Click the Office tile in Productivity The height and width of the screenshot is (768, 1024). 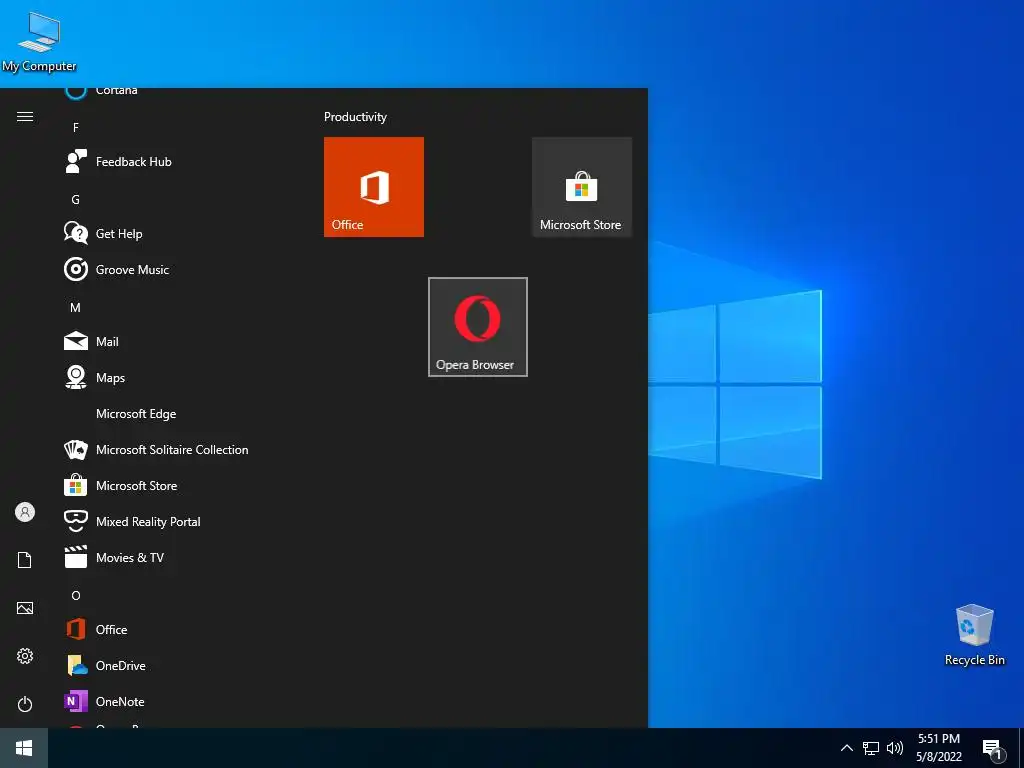click(x=374, y=187)
